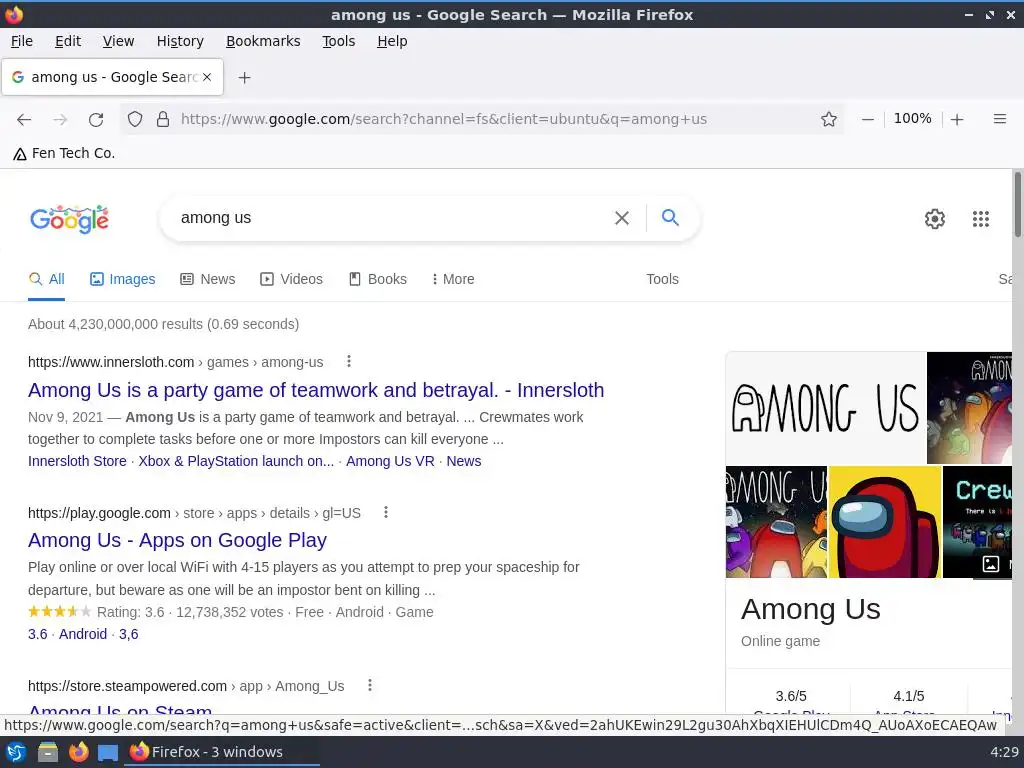Open the search Tools button

(662, 280)
